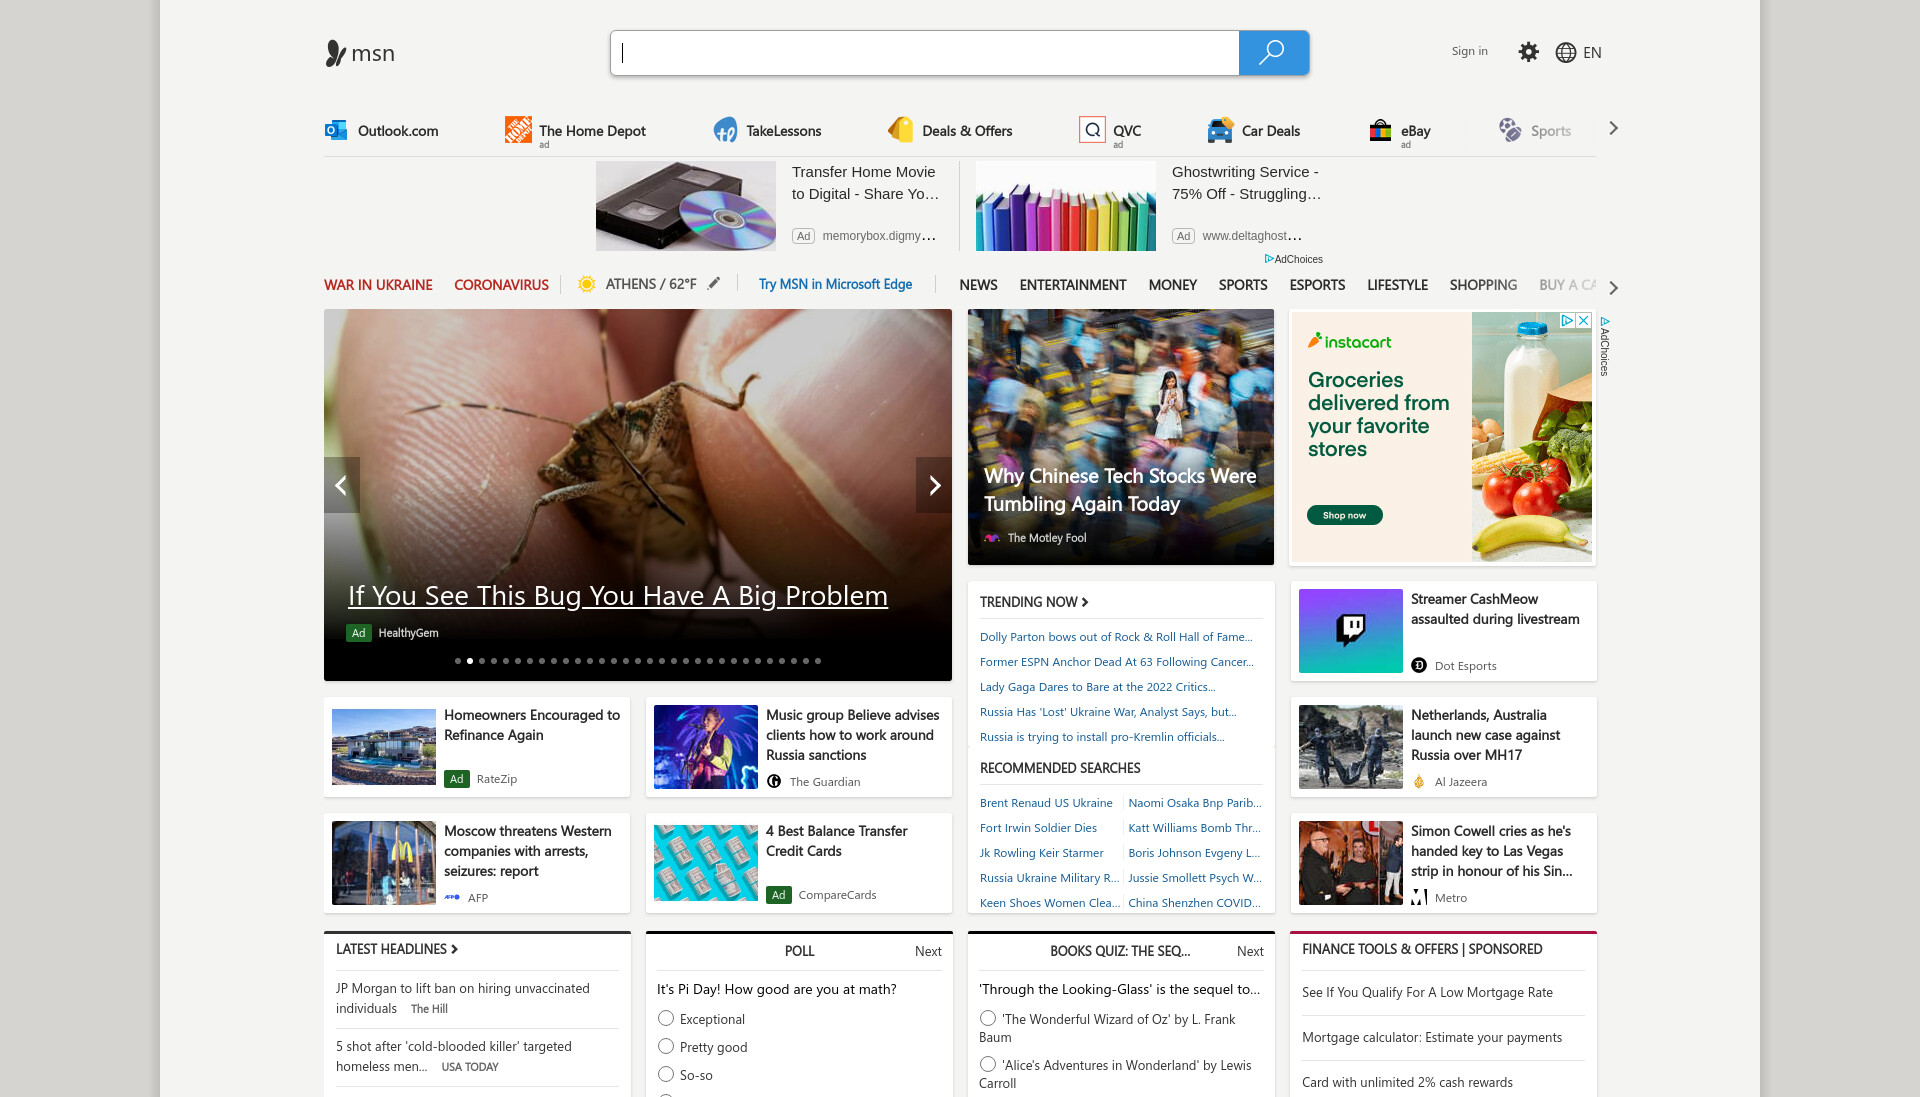Screen dimensions: 1920x1097
Task: Open the SPORTS tab
Action: [x=1243, y=285]
